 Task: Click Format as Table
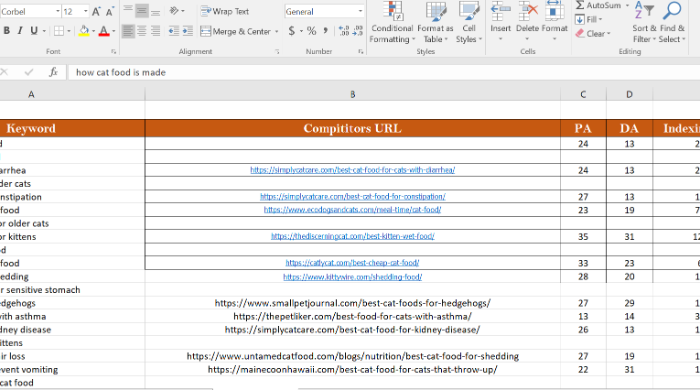(x=435, y=22)
